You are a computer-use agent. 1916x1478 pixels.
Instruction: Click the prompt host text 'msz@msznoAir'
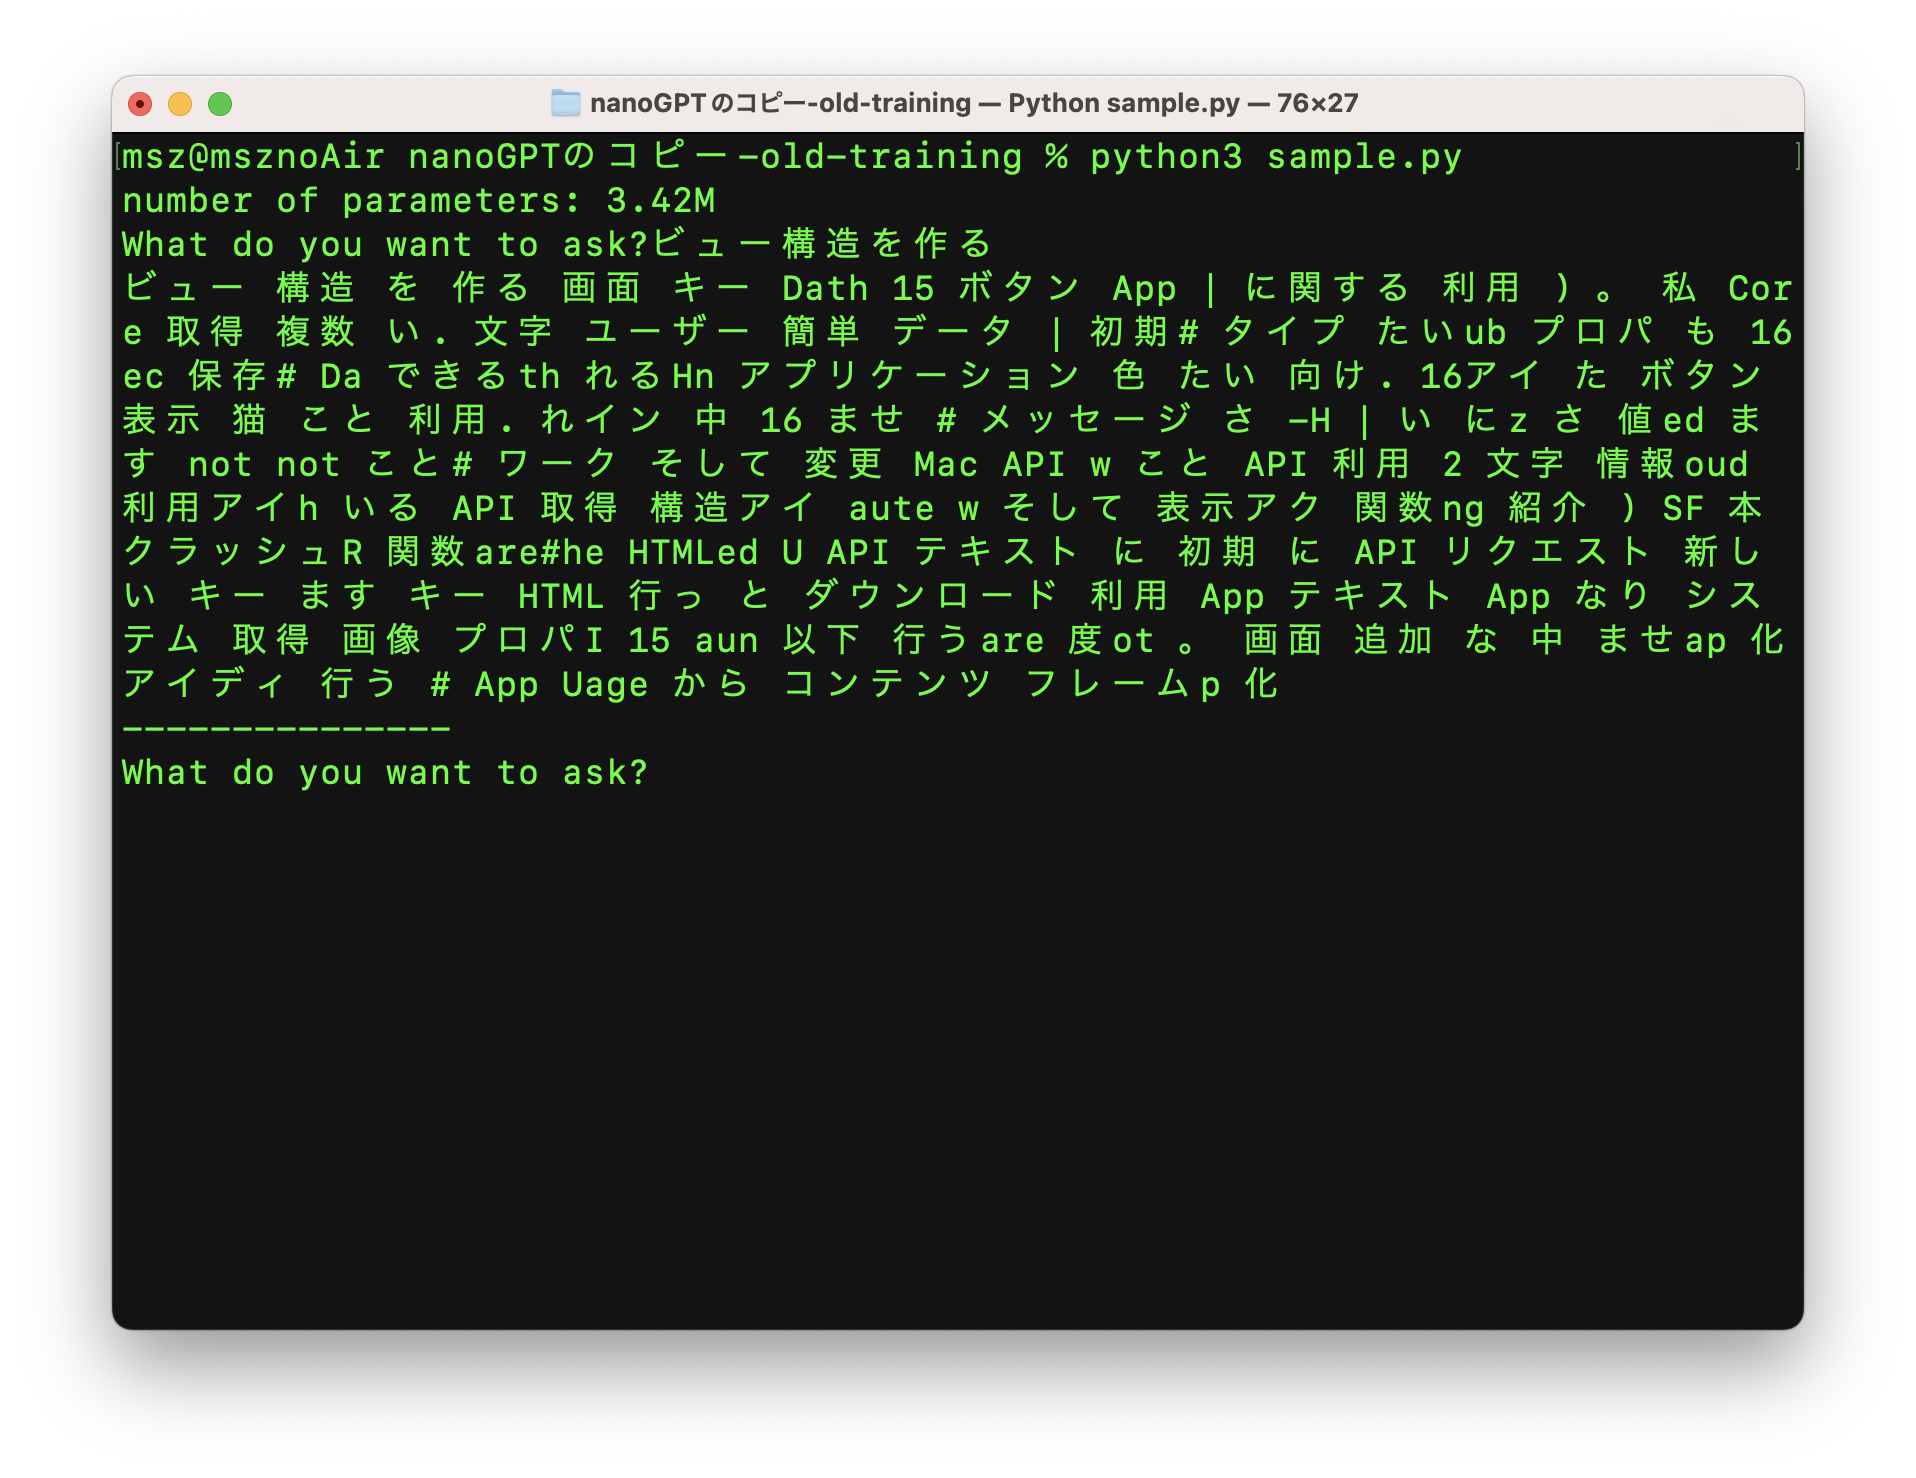pyautogui.click(x=254, y=157)
